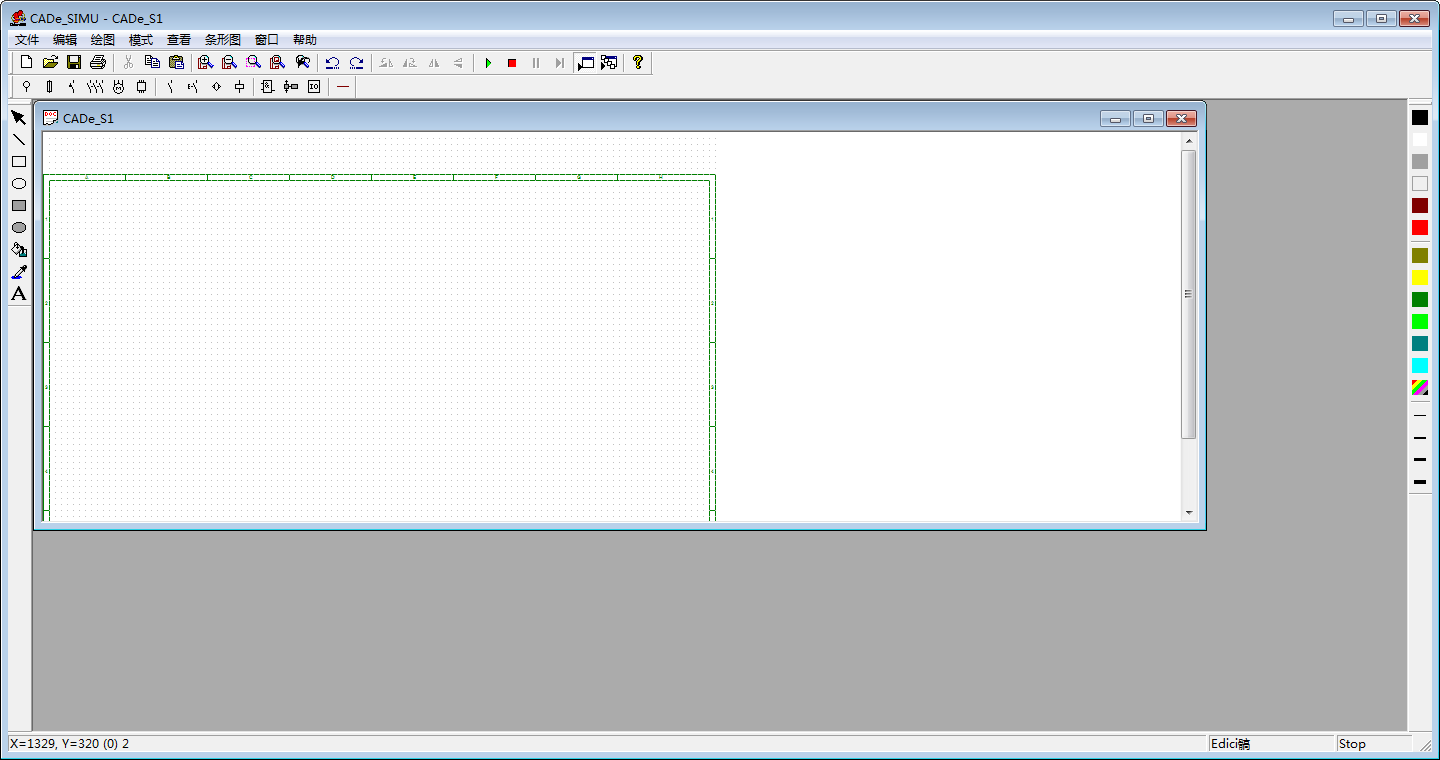Open the 条形图 menu
The image size is (1440, 760).
click(x=223, y=40)
